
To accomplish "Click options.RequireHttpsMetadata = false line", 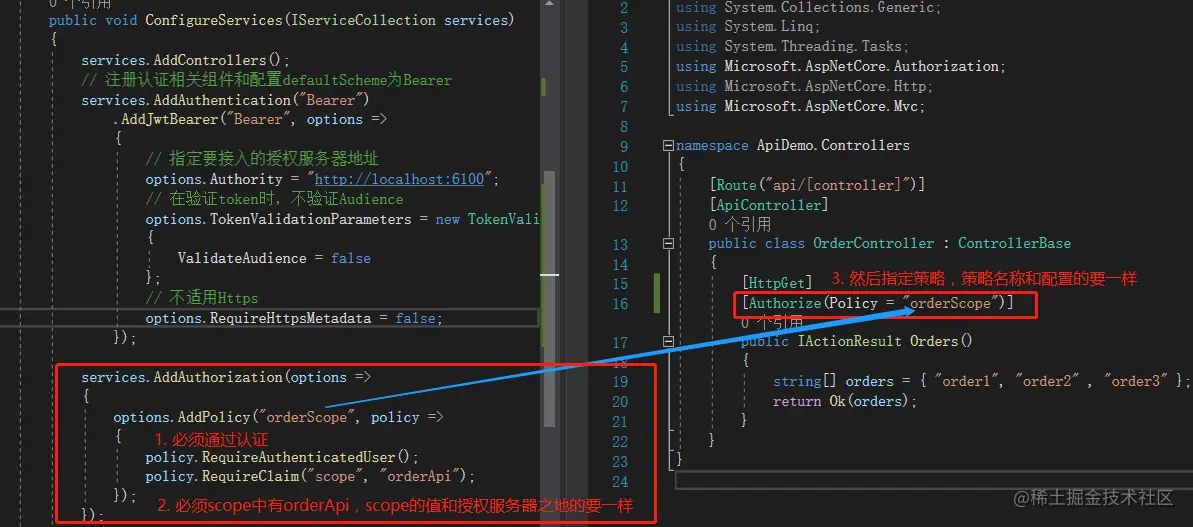I will click(x=294, y=318).
